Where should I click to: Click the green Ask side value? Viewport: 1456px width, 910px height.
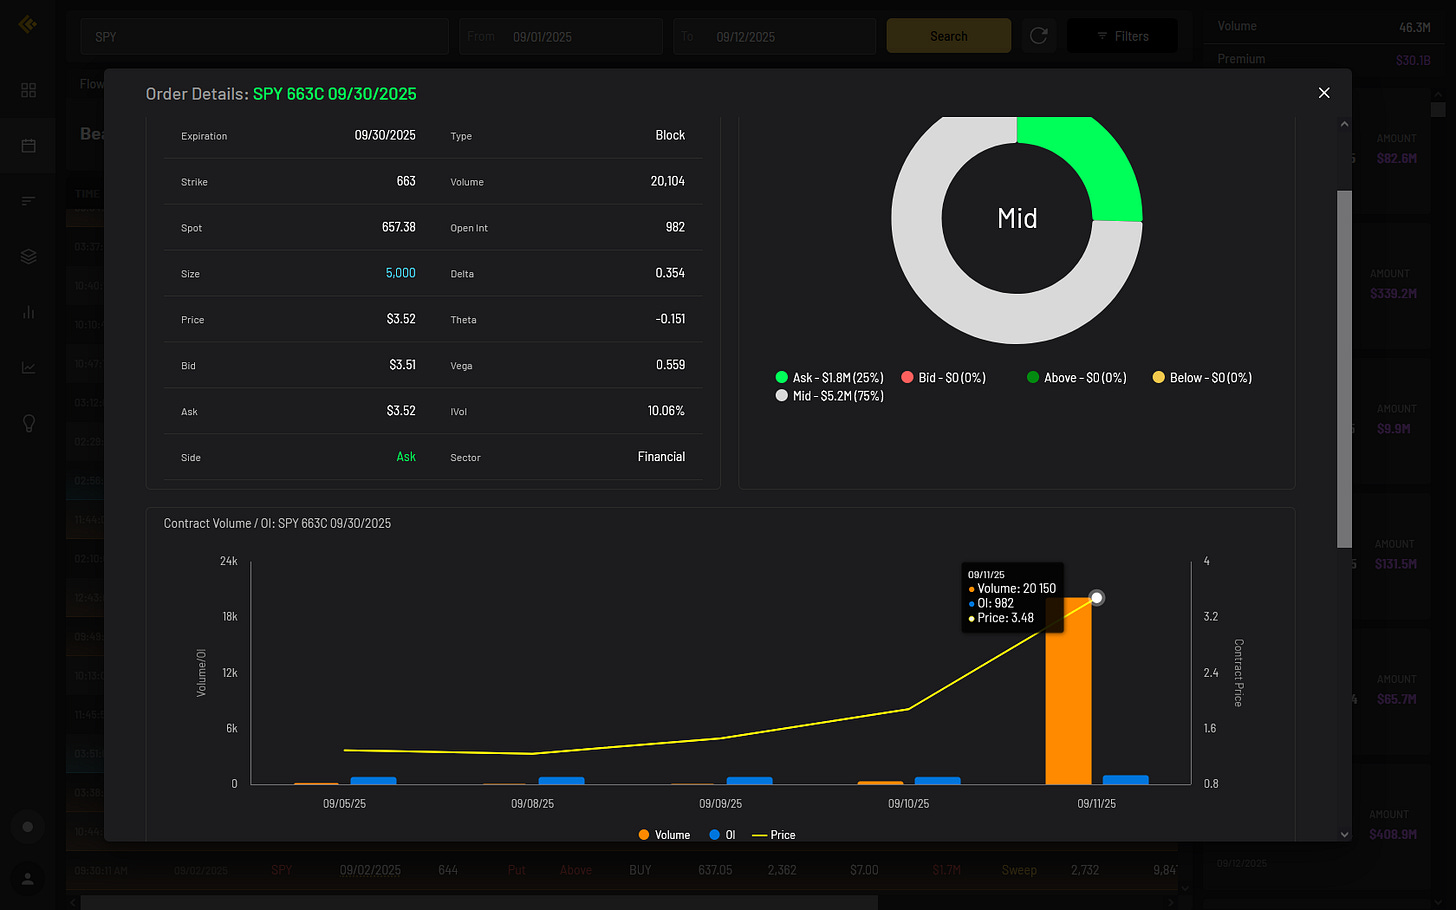point(406,457)
